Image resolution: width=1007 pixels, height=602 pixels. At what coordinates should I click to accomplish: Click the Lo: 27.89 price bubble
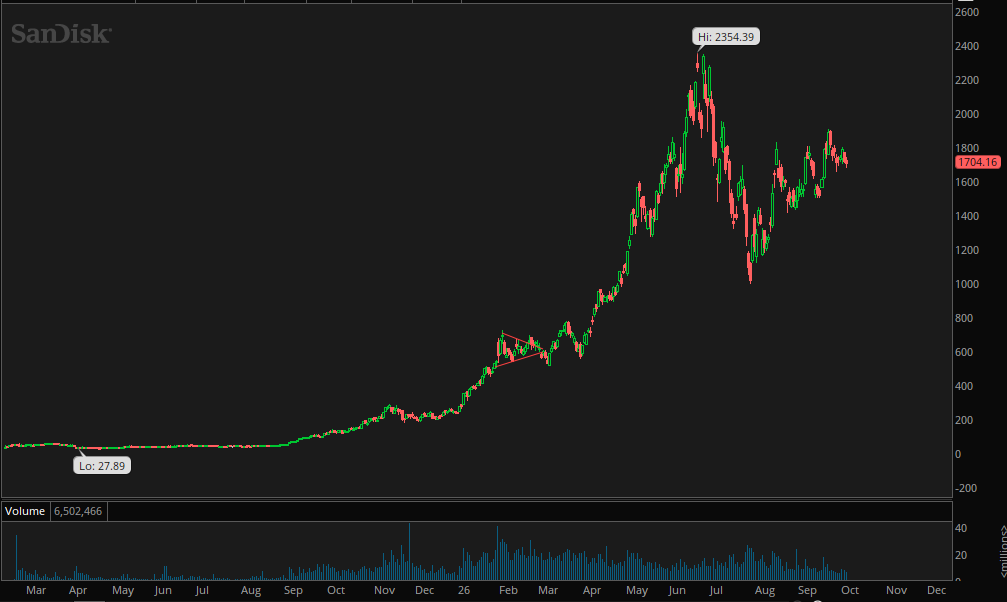pyautogui.click(x=102, y=466)
